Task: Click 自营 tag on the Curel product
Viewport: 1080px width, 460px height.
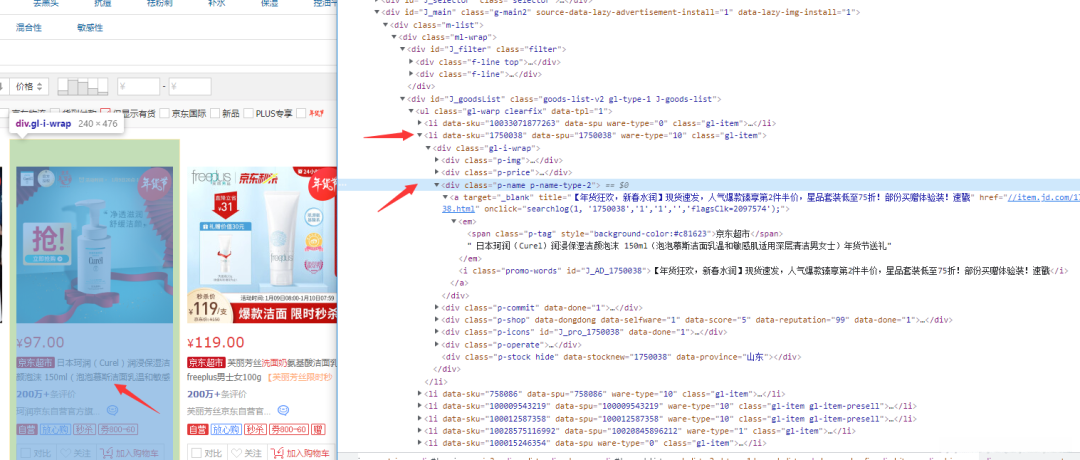Action: (x=27, y=430)
